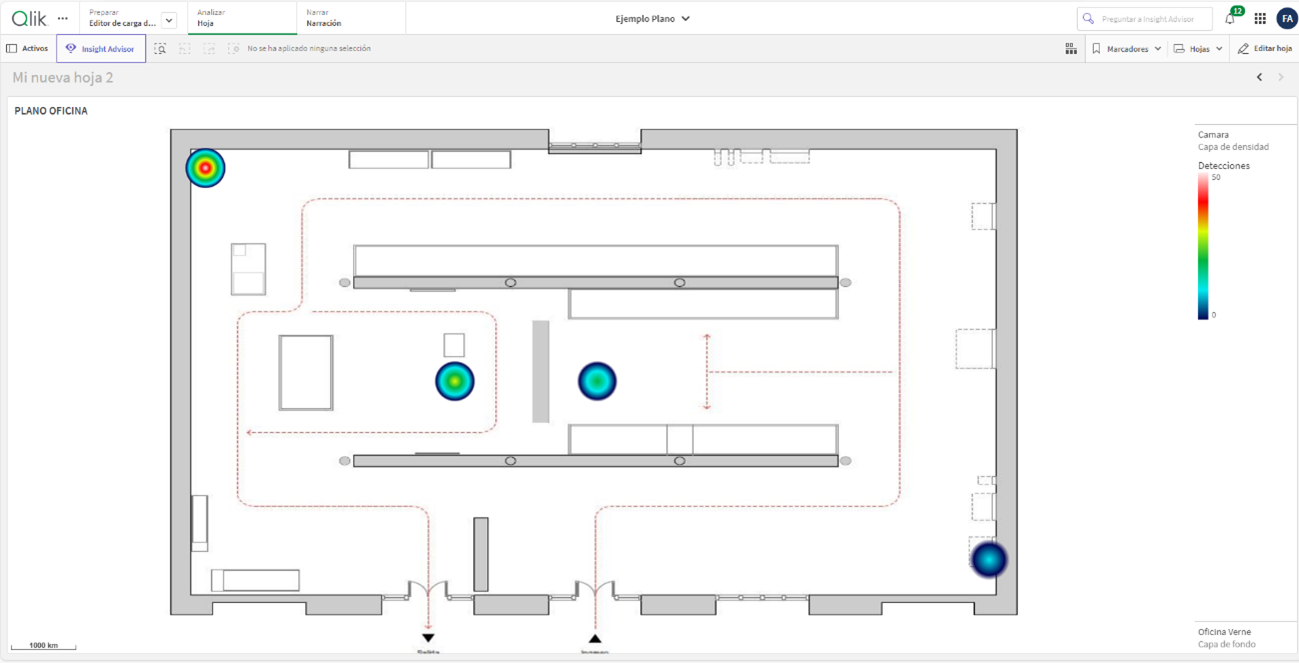Open Insight Advisor
Viewport: 1299px width, 663px height.
click(x=101, y=48)
